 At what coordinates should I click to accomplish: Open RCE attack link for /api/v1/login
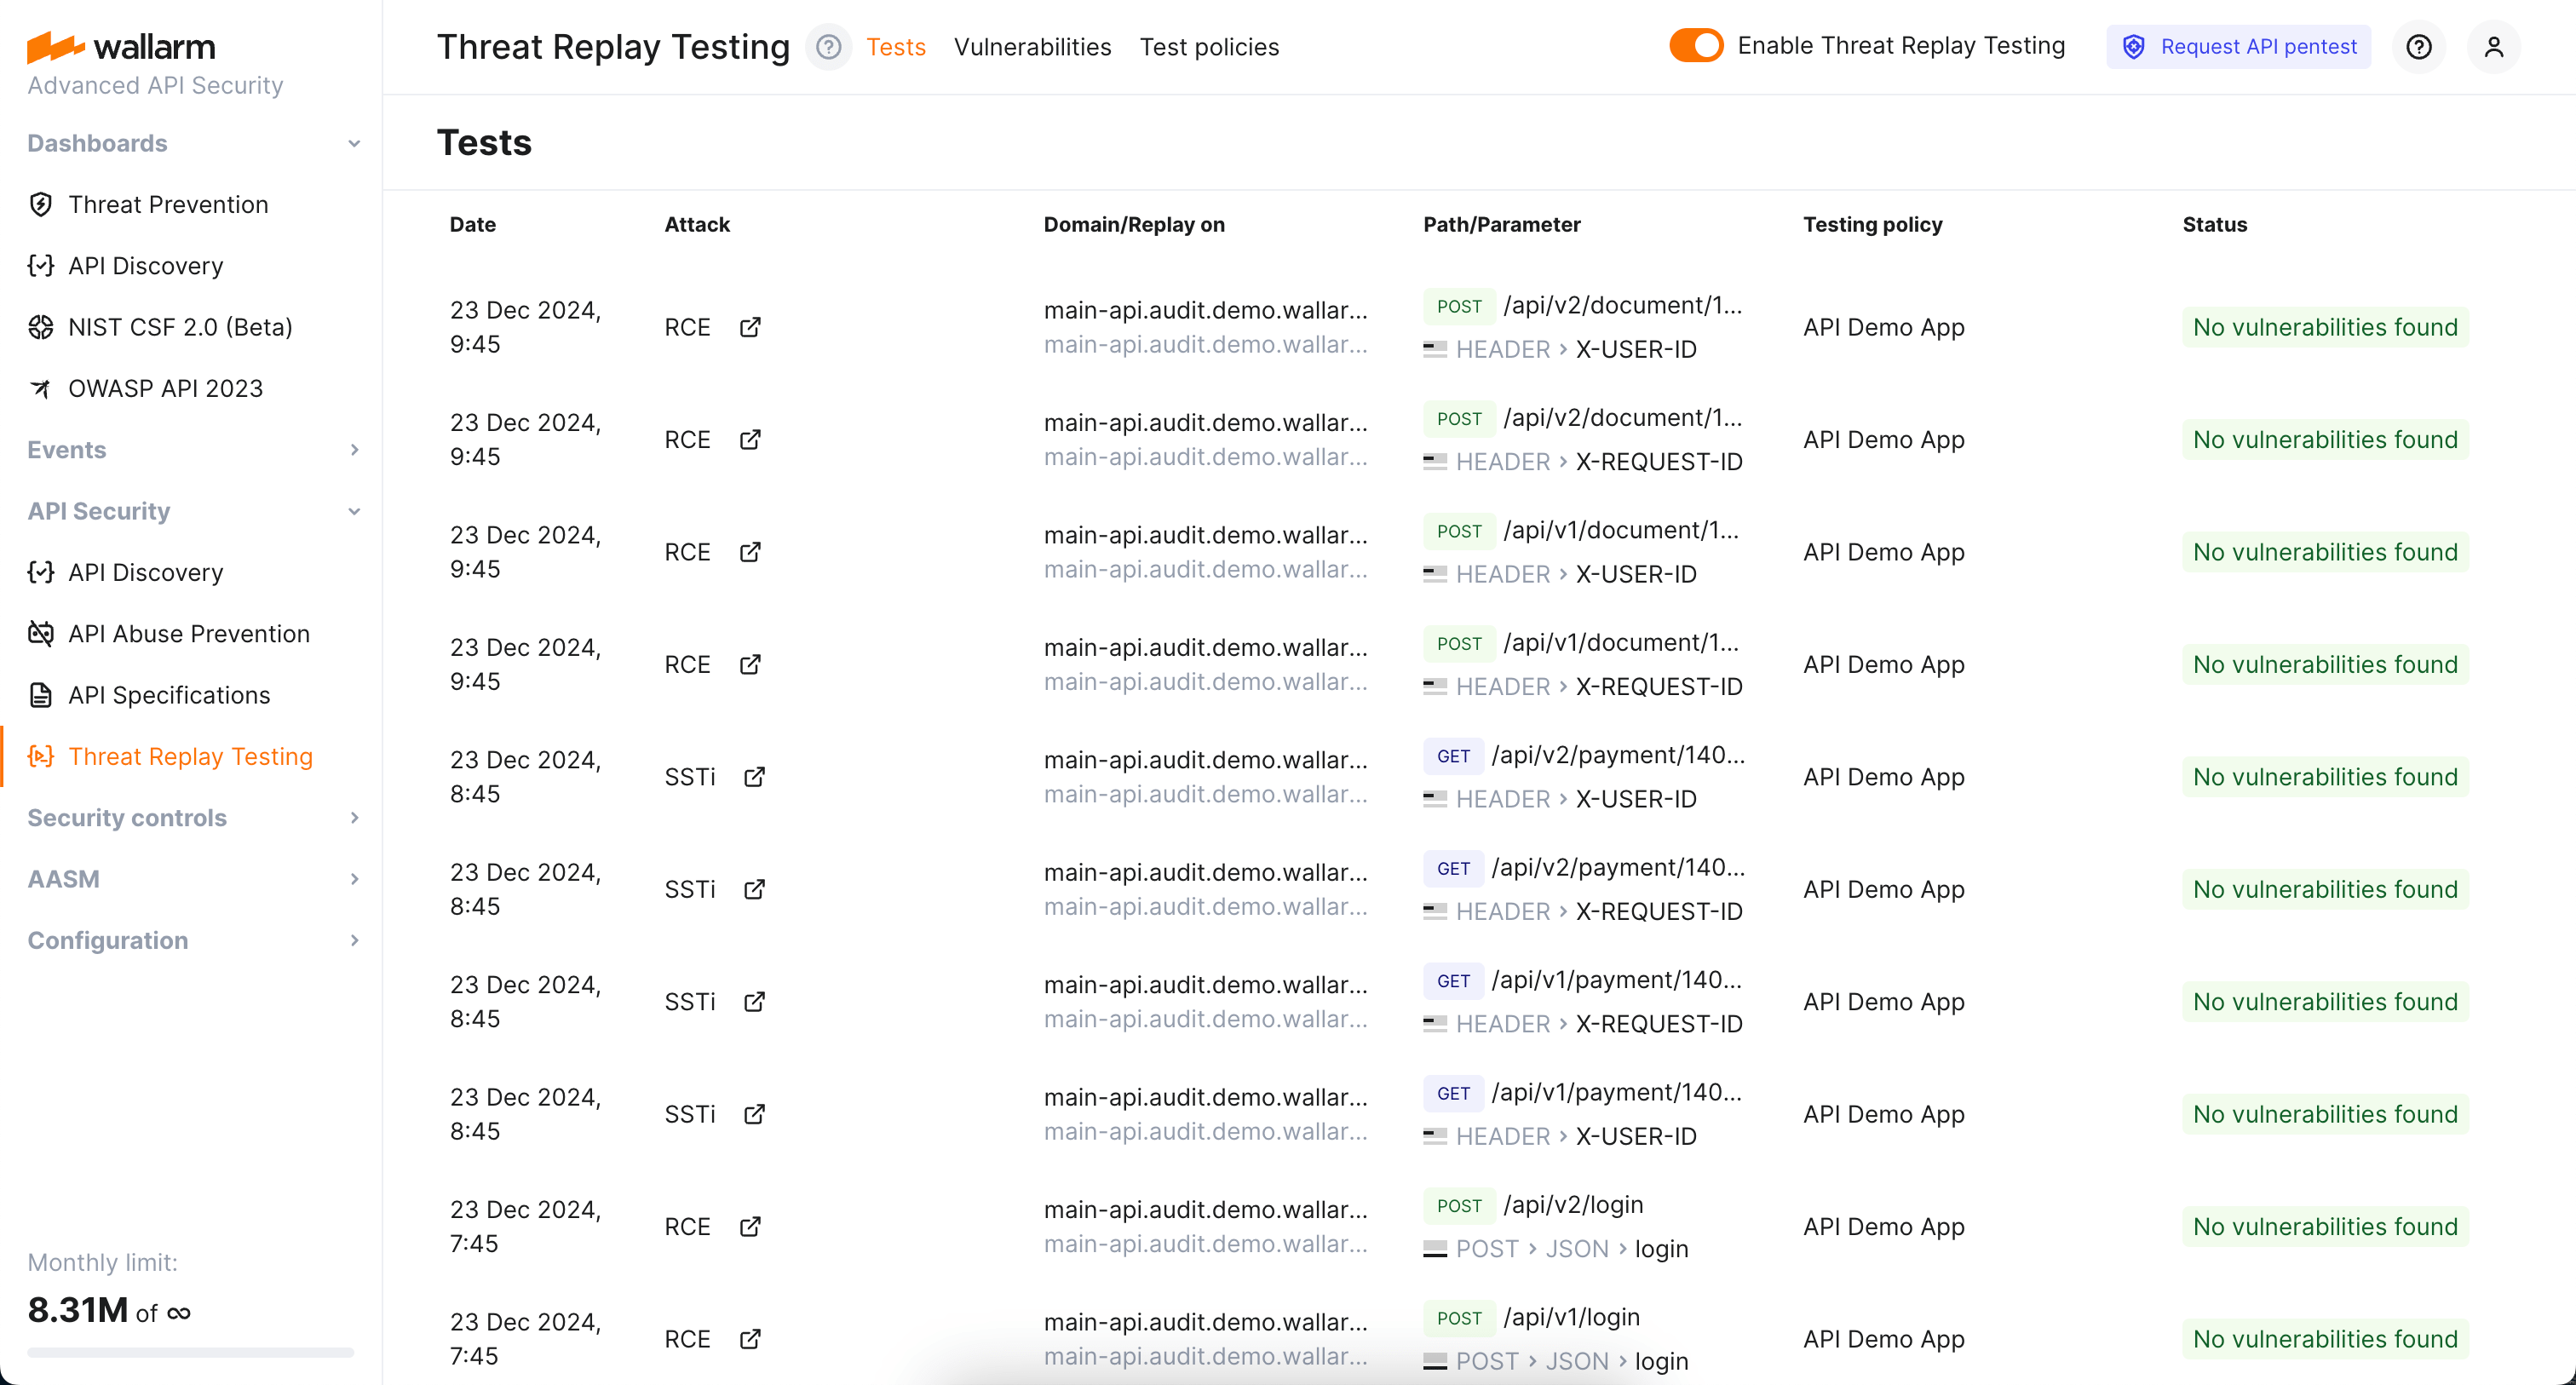pyautogui.click(x=750, y=1339)
